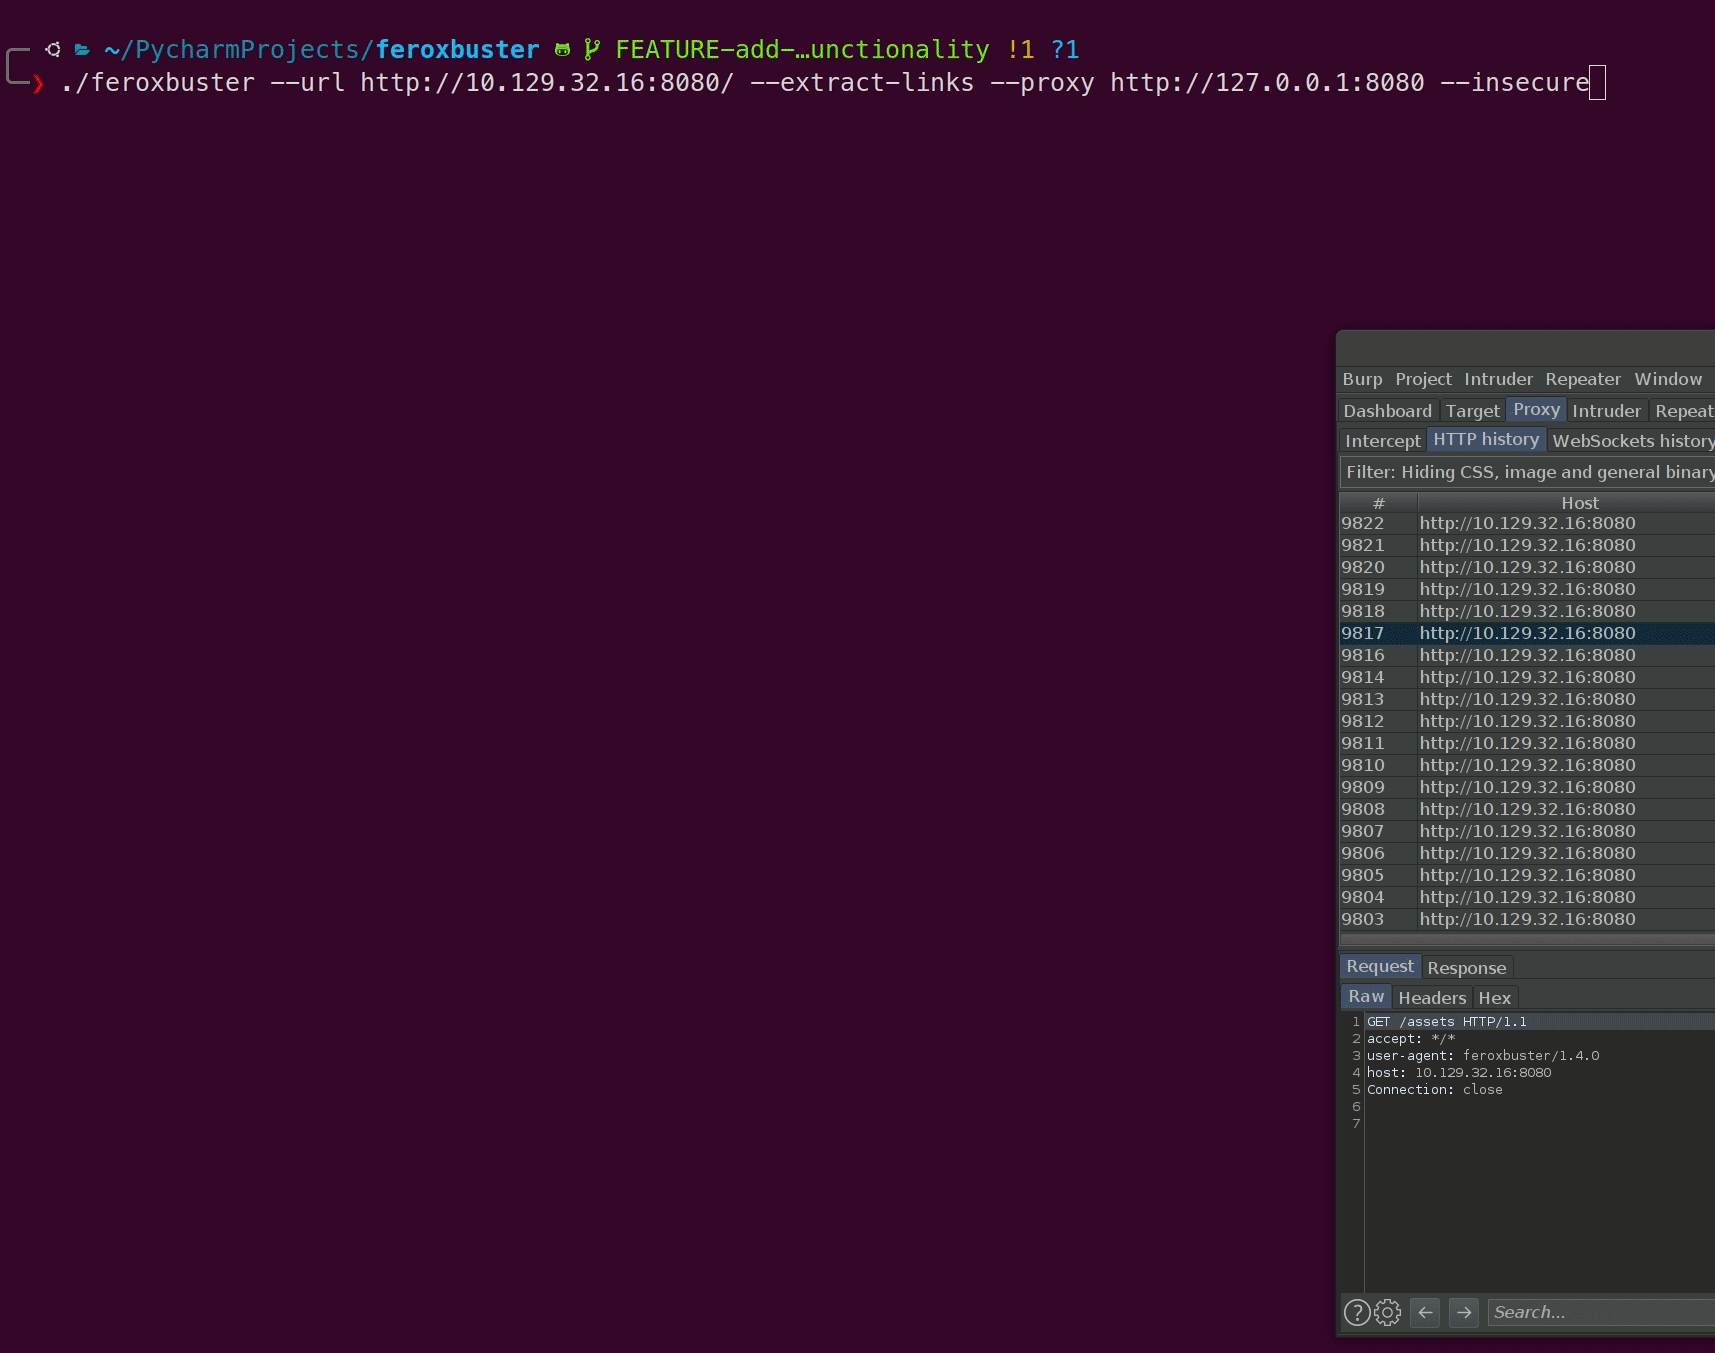Select the Proxy tab

click(x=1536, y=410)
